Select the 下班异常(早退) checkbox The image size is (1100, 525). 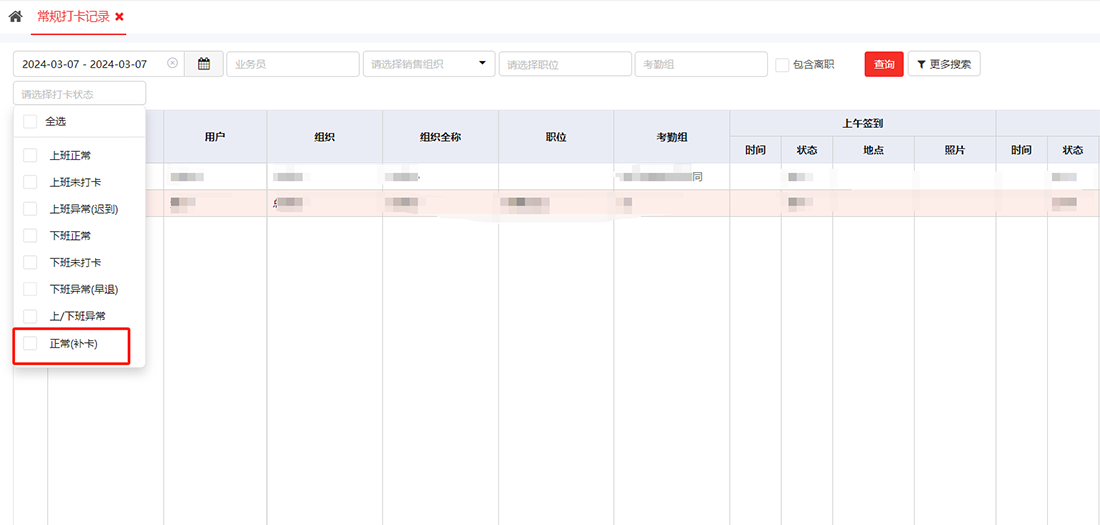tap(30, 289)
